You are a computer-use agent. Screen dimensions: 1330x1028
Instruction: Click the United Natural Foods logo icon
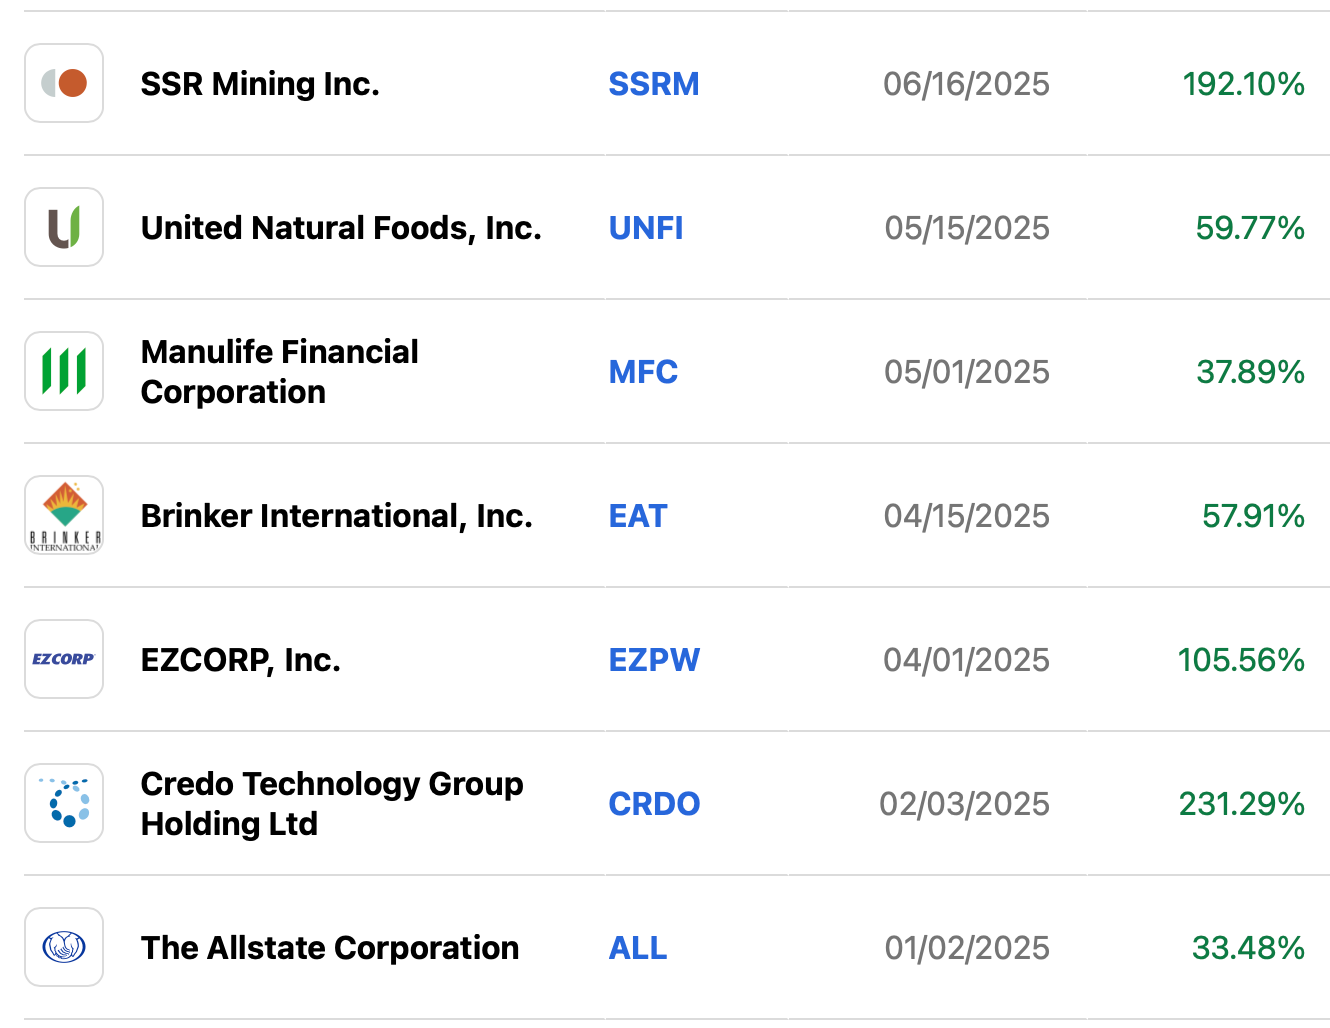tap(64, 227)
